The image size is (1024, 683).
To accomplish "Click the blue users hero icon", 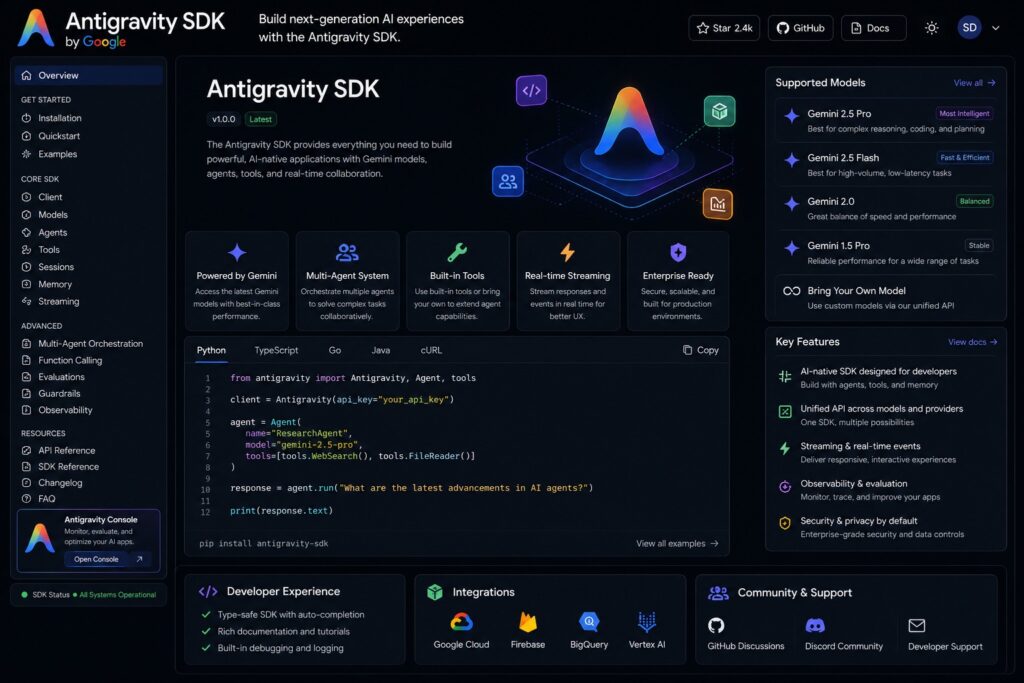I will coord(507,182).
